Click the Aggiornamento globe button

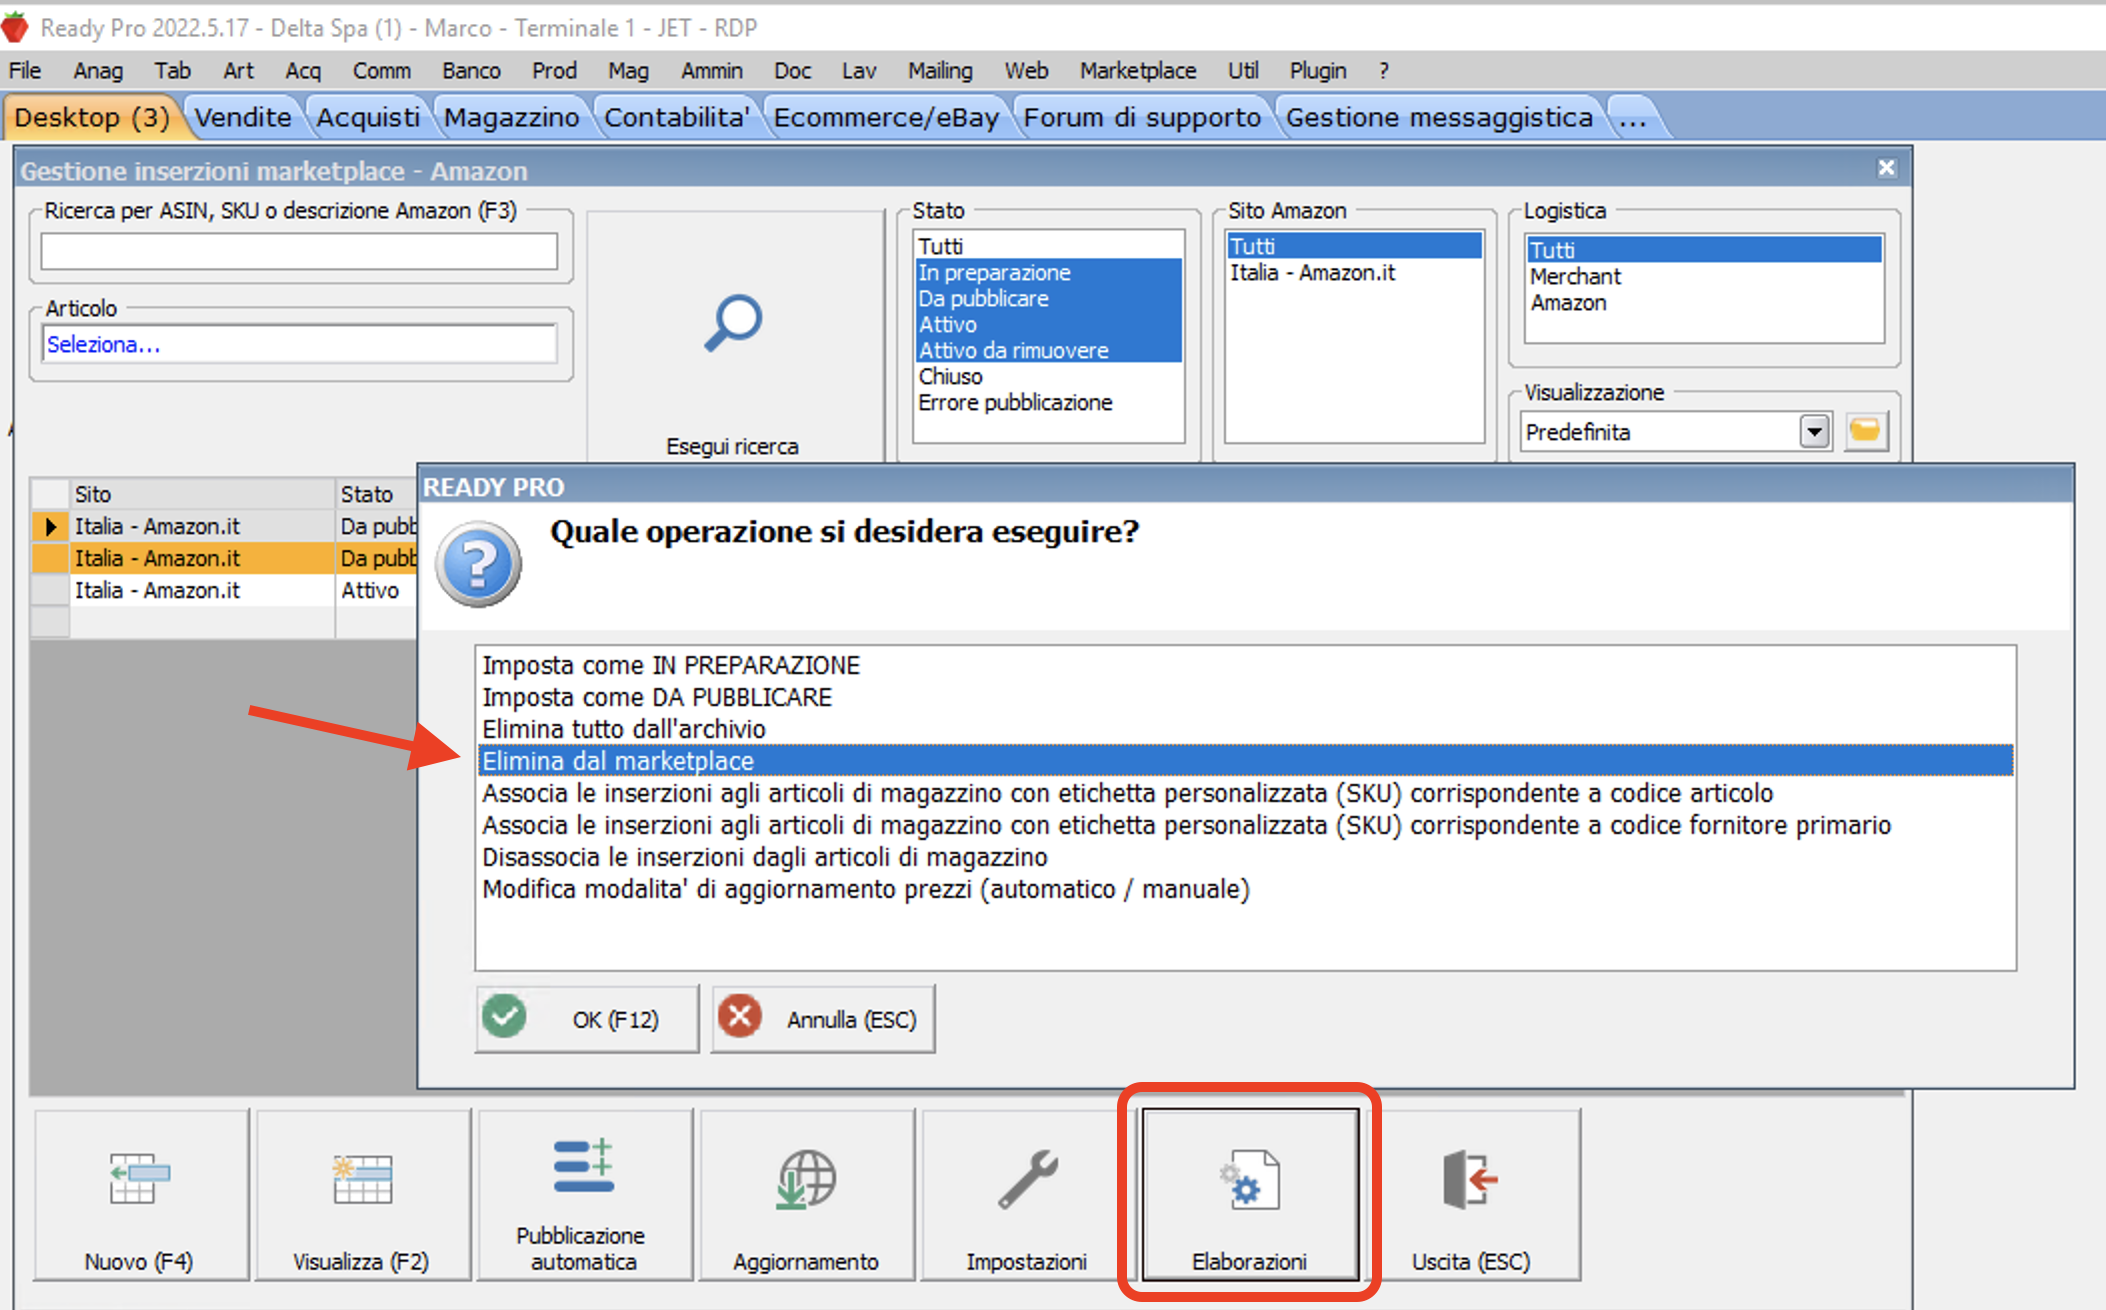[806, 1195]
